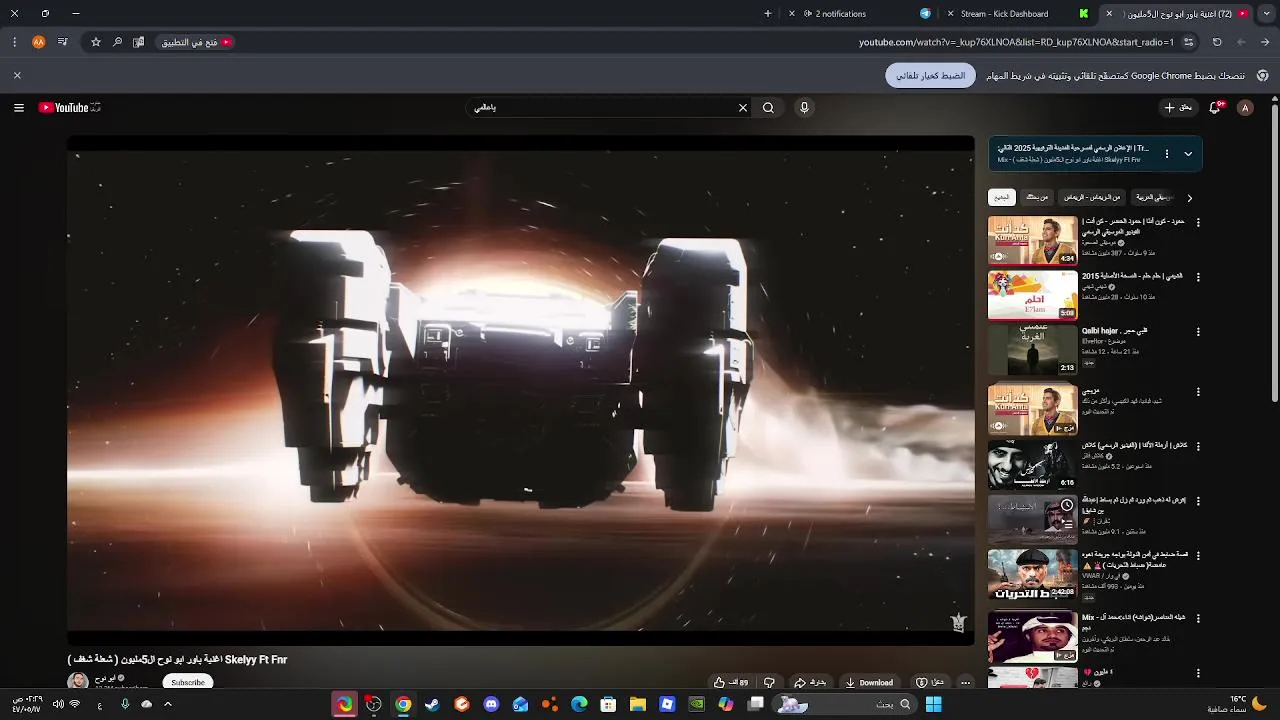Open Steam from the taskbar

coord(432,705)
